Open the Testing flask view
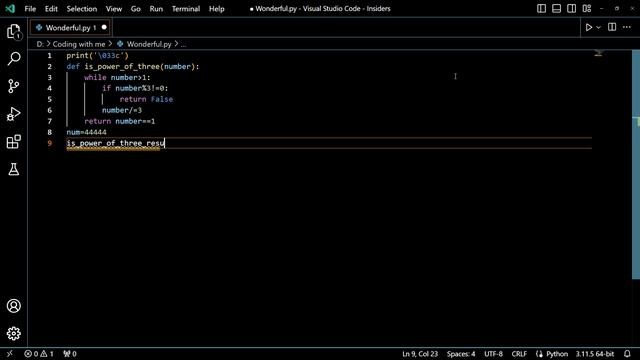 click(13, 169)
